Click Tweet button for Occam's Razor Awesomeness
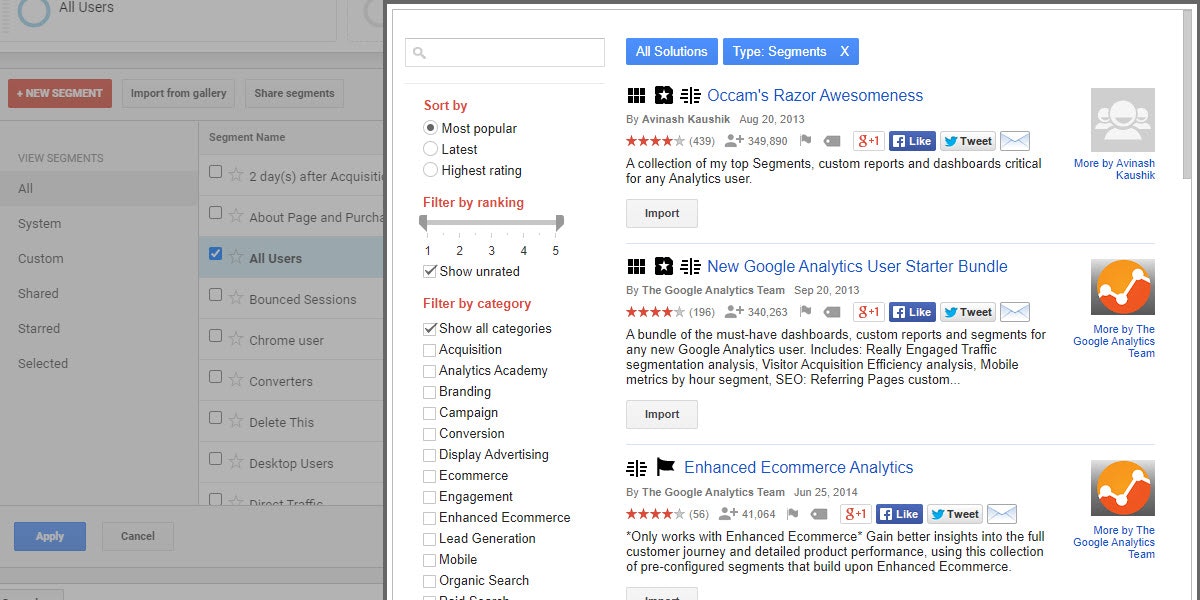The image size is (1200, 600). 967,141
